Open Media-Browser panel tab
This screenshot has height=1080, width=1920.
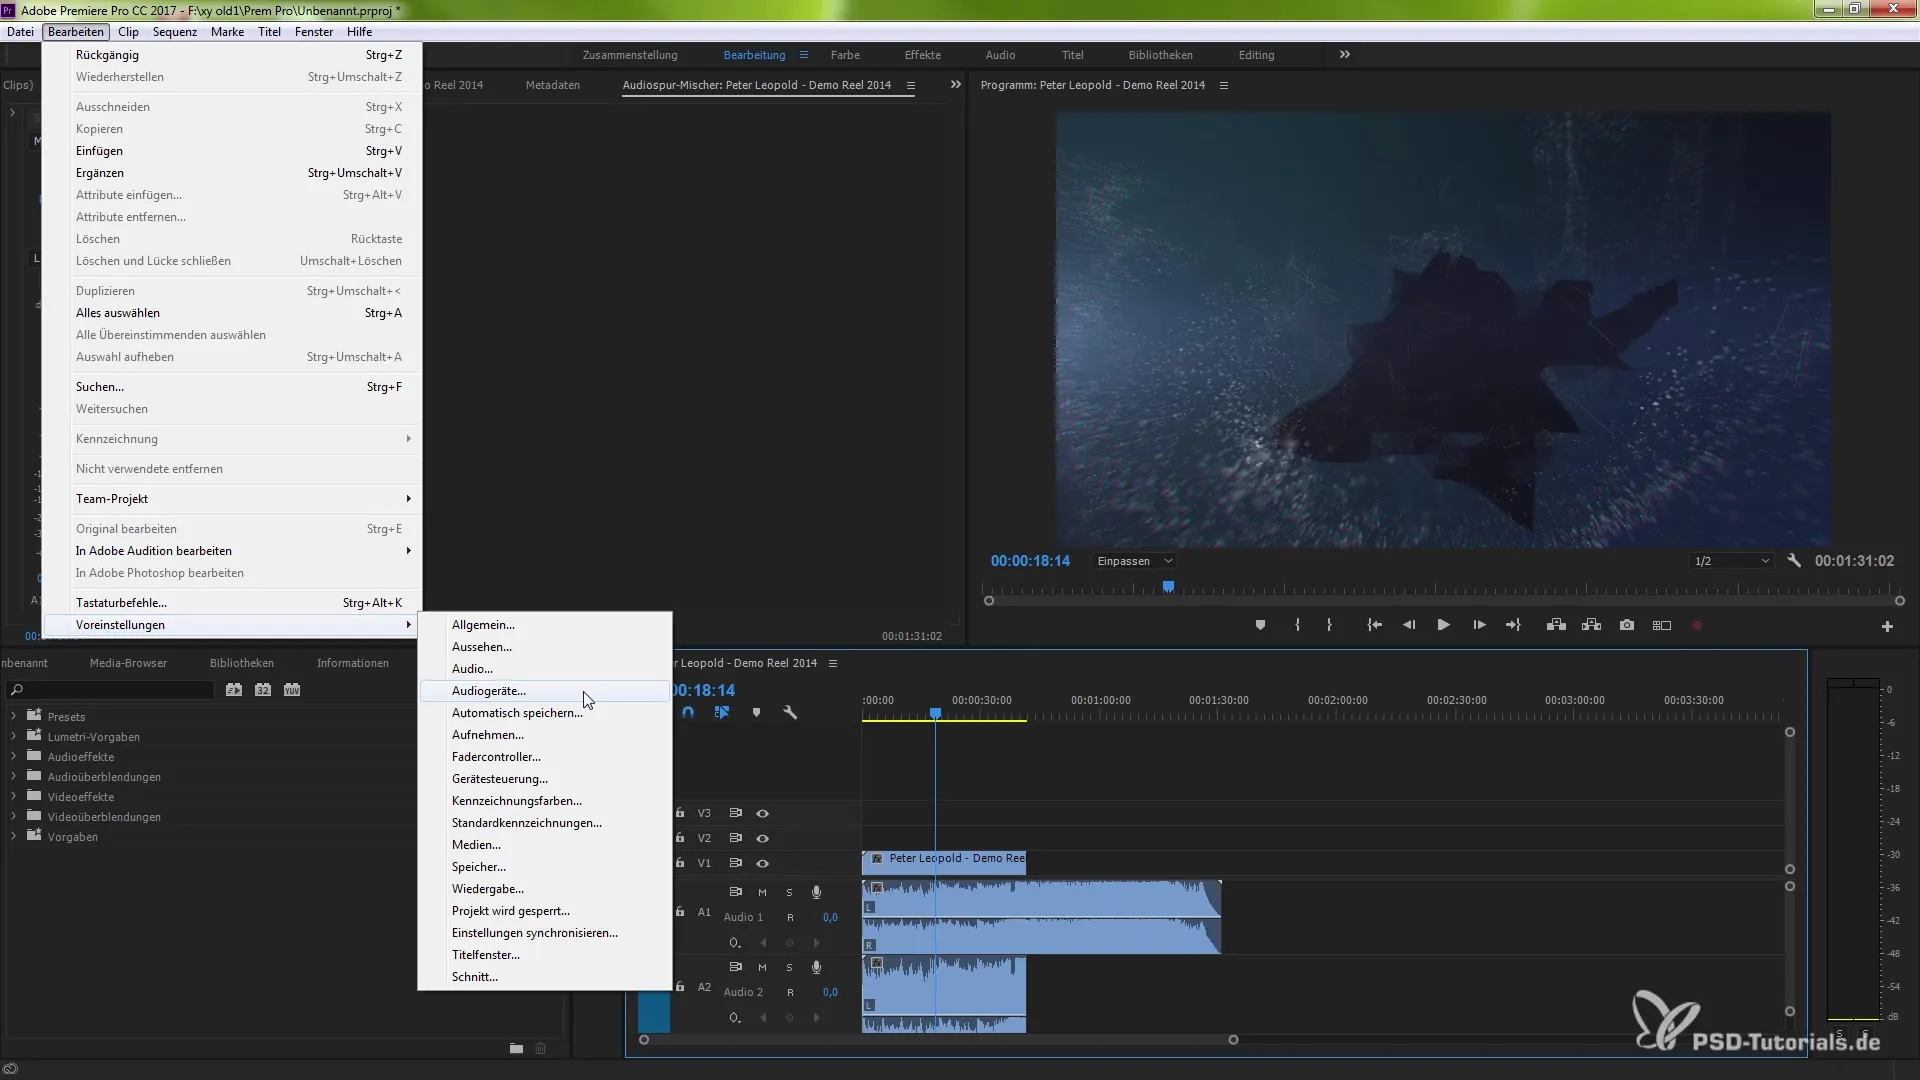pyautogui.click(x=128, y=663)
